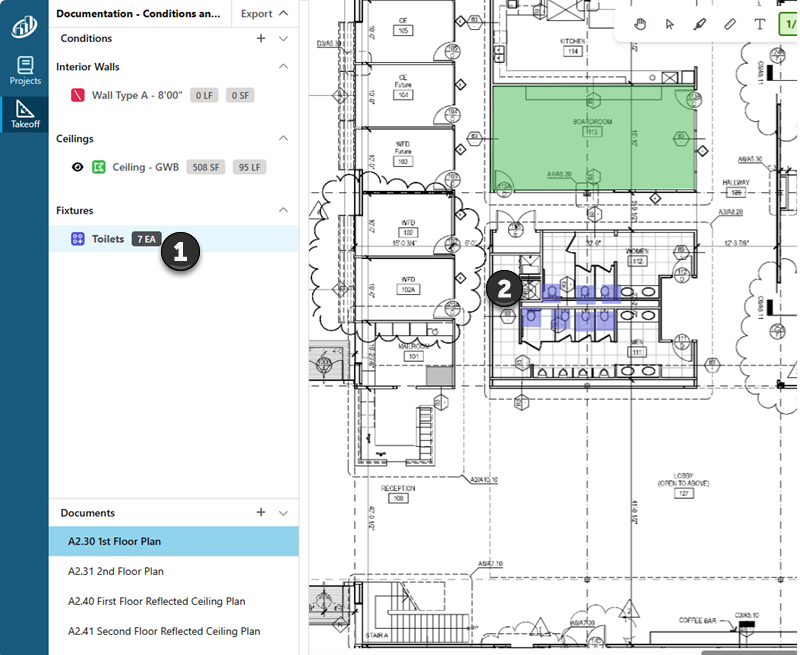Click the Reception 100 room label on plan
800x655 pixels.
tap(398, 493)
